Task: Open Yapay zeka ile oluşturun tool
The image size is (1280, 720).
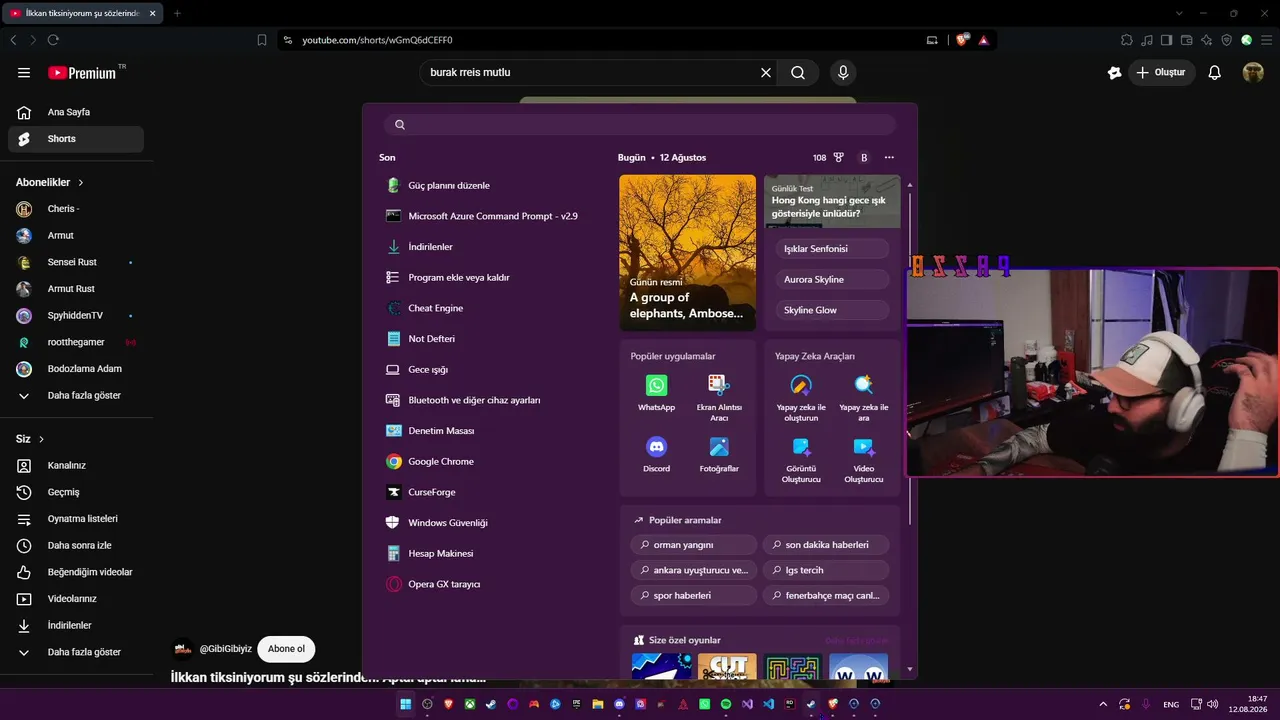Action: tap(801, 397)
